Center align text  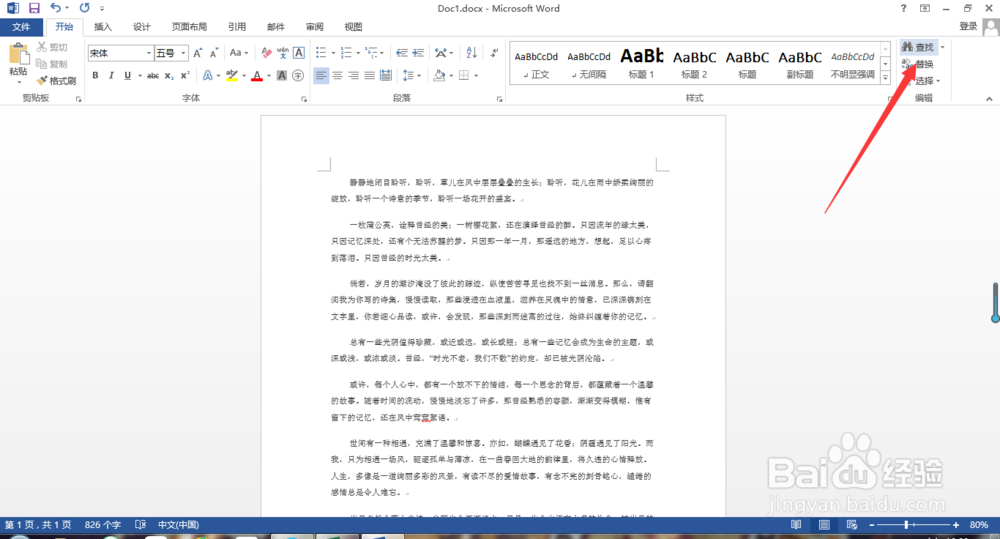[337, 75]
